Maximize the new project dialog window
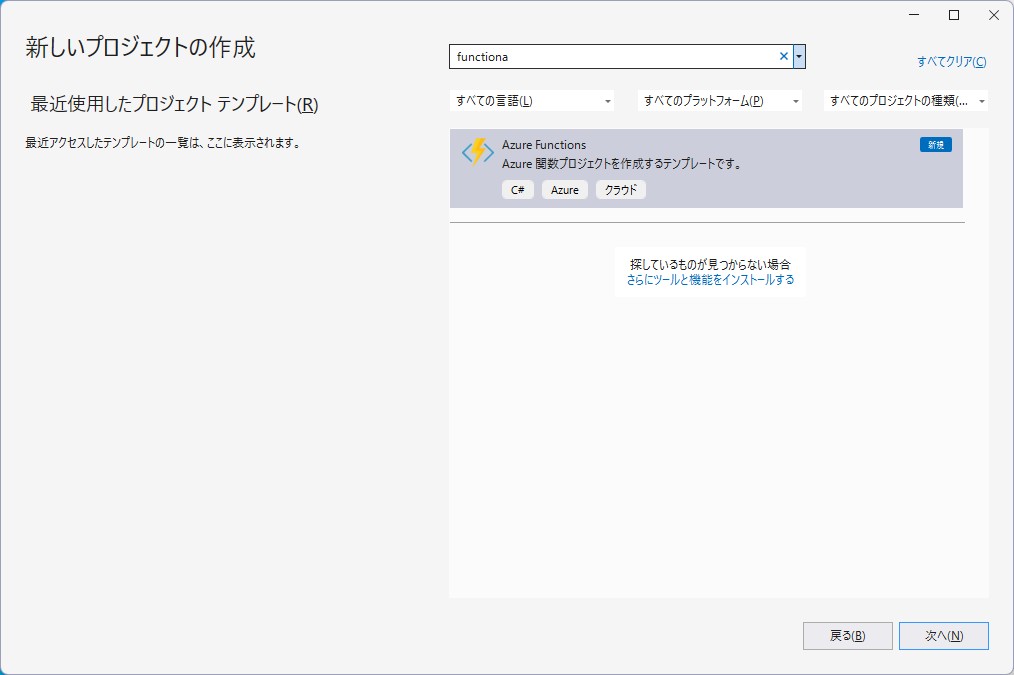1014x675 pixels. (954, 15)
